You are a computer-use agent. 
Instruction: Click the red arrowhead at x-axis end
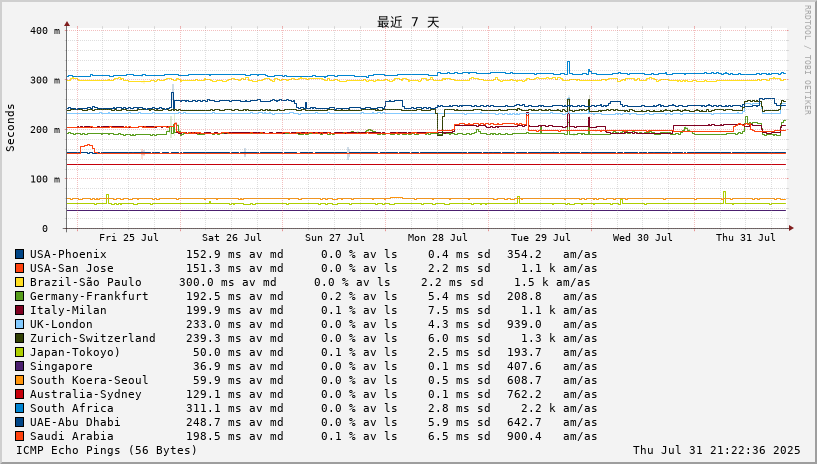coord(791,228)
